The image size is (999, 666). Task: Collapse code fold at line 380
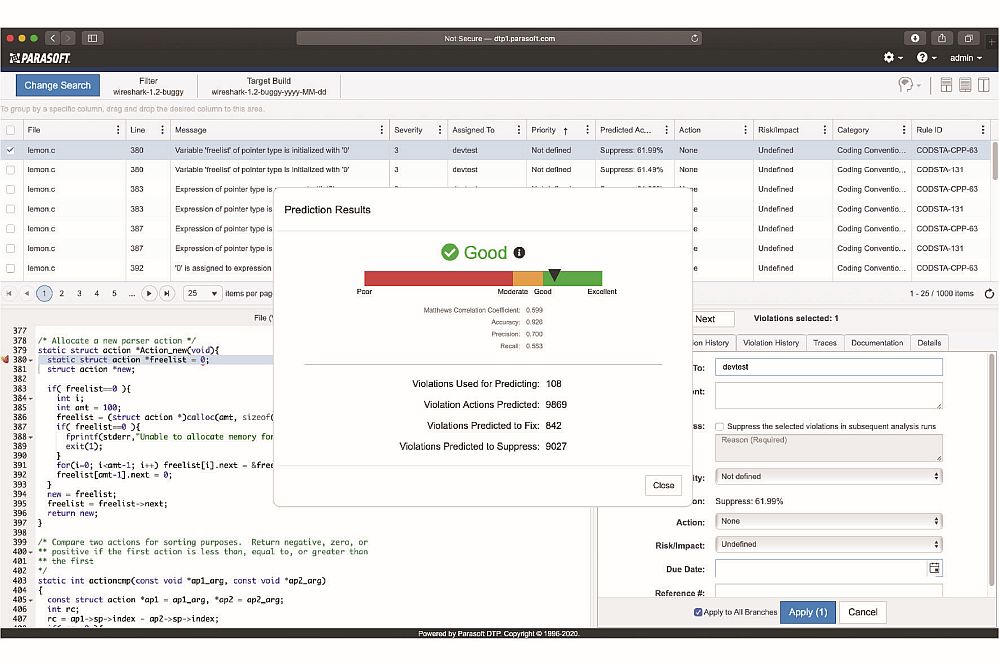point(31,360)
